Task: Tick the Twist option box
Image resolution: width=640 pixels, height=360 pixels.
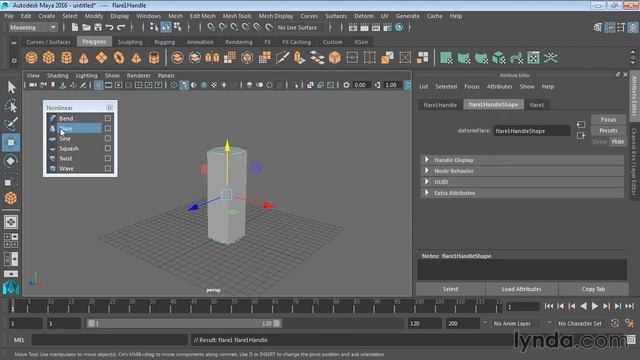Action: click(x=108, y=158)
